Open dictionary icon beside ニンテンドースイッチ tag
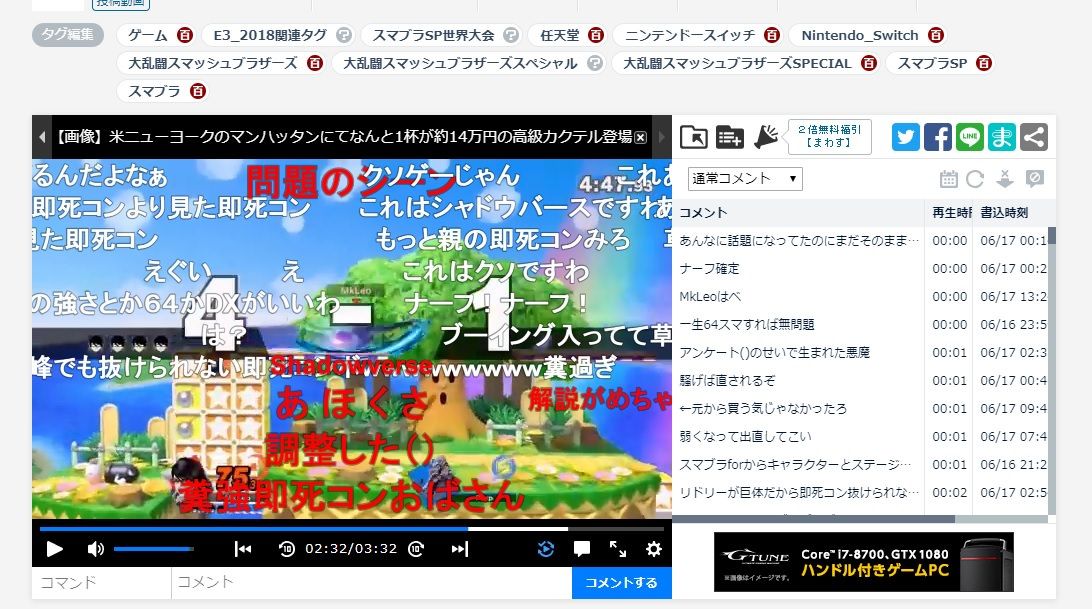The height and width of the screenshot is (609, 1092). (x=772, y=35)
